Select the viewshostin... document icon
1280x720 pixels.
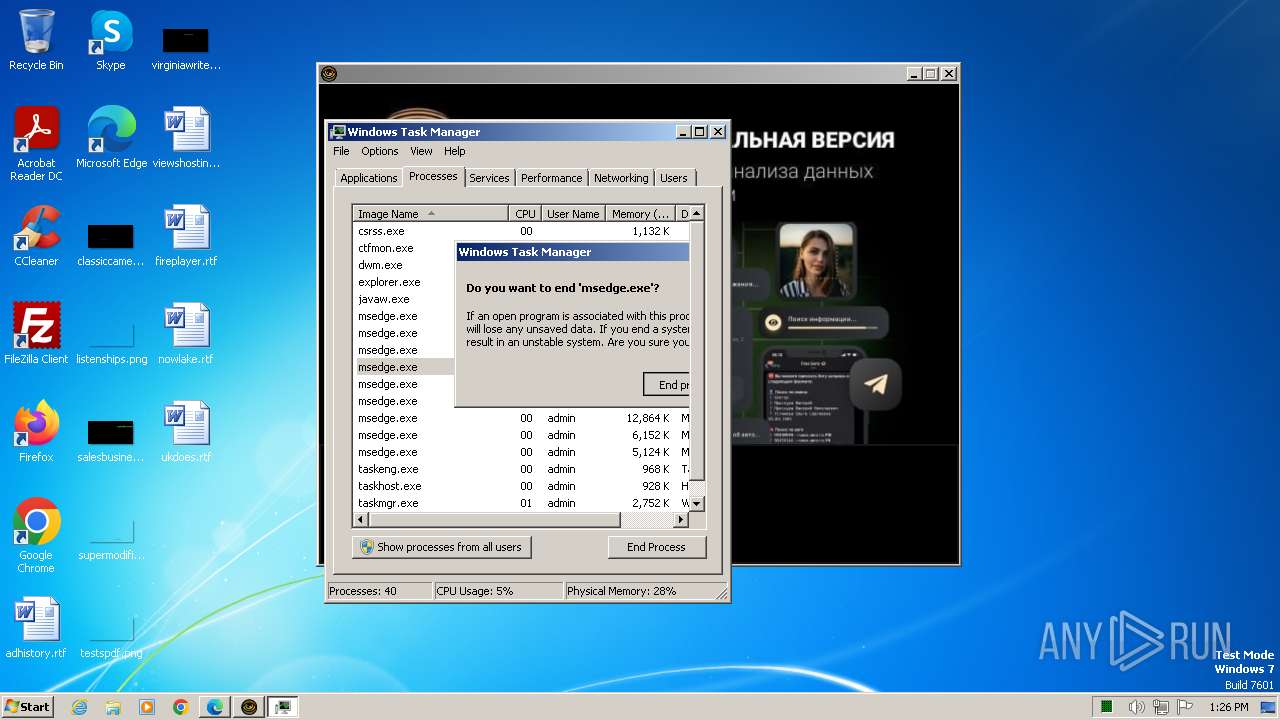click(186, 137)
